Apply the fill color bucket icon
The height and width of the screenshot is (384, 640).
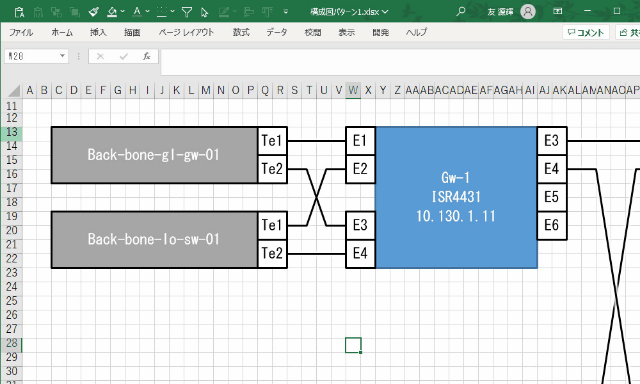[112, 12]
